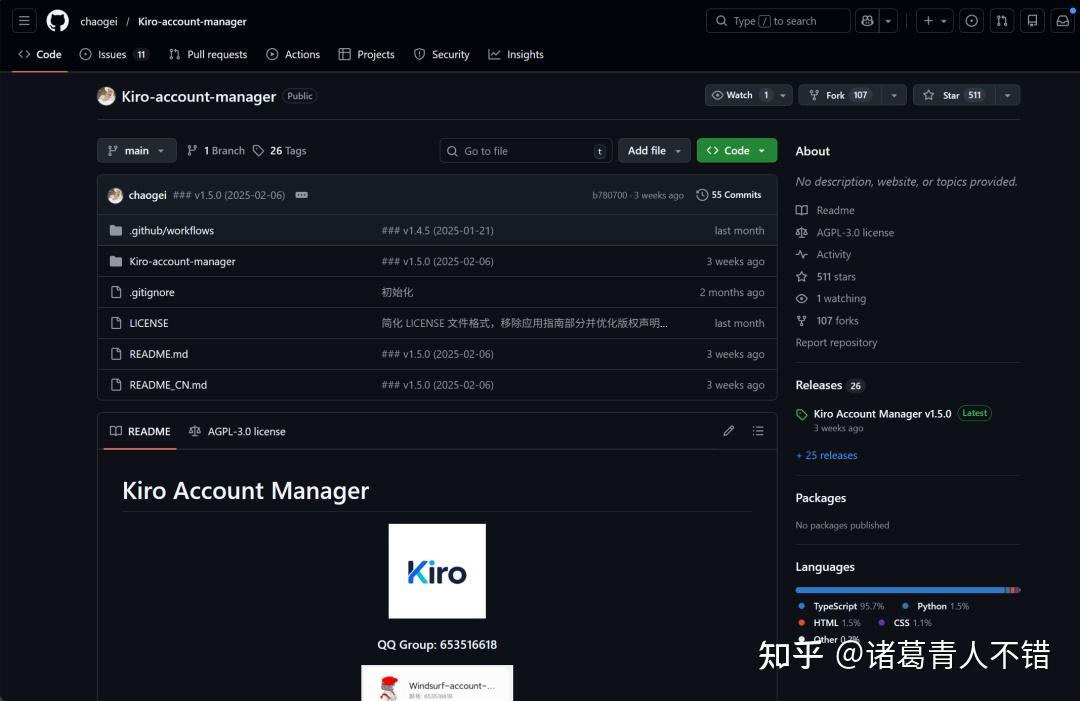Click the Go to file search field

[526, 151]
